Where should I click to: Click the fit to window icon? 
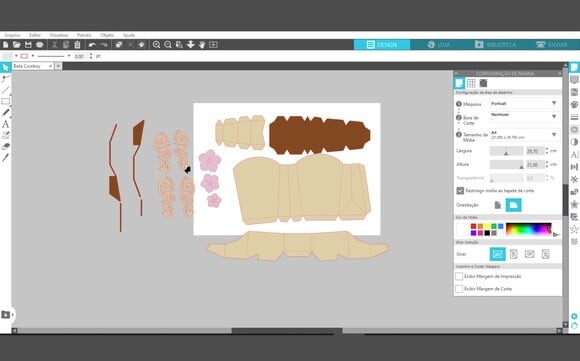[213, 45]
